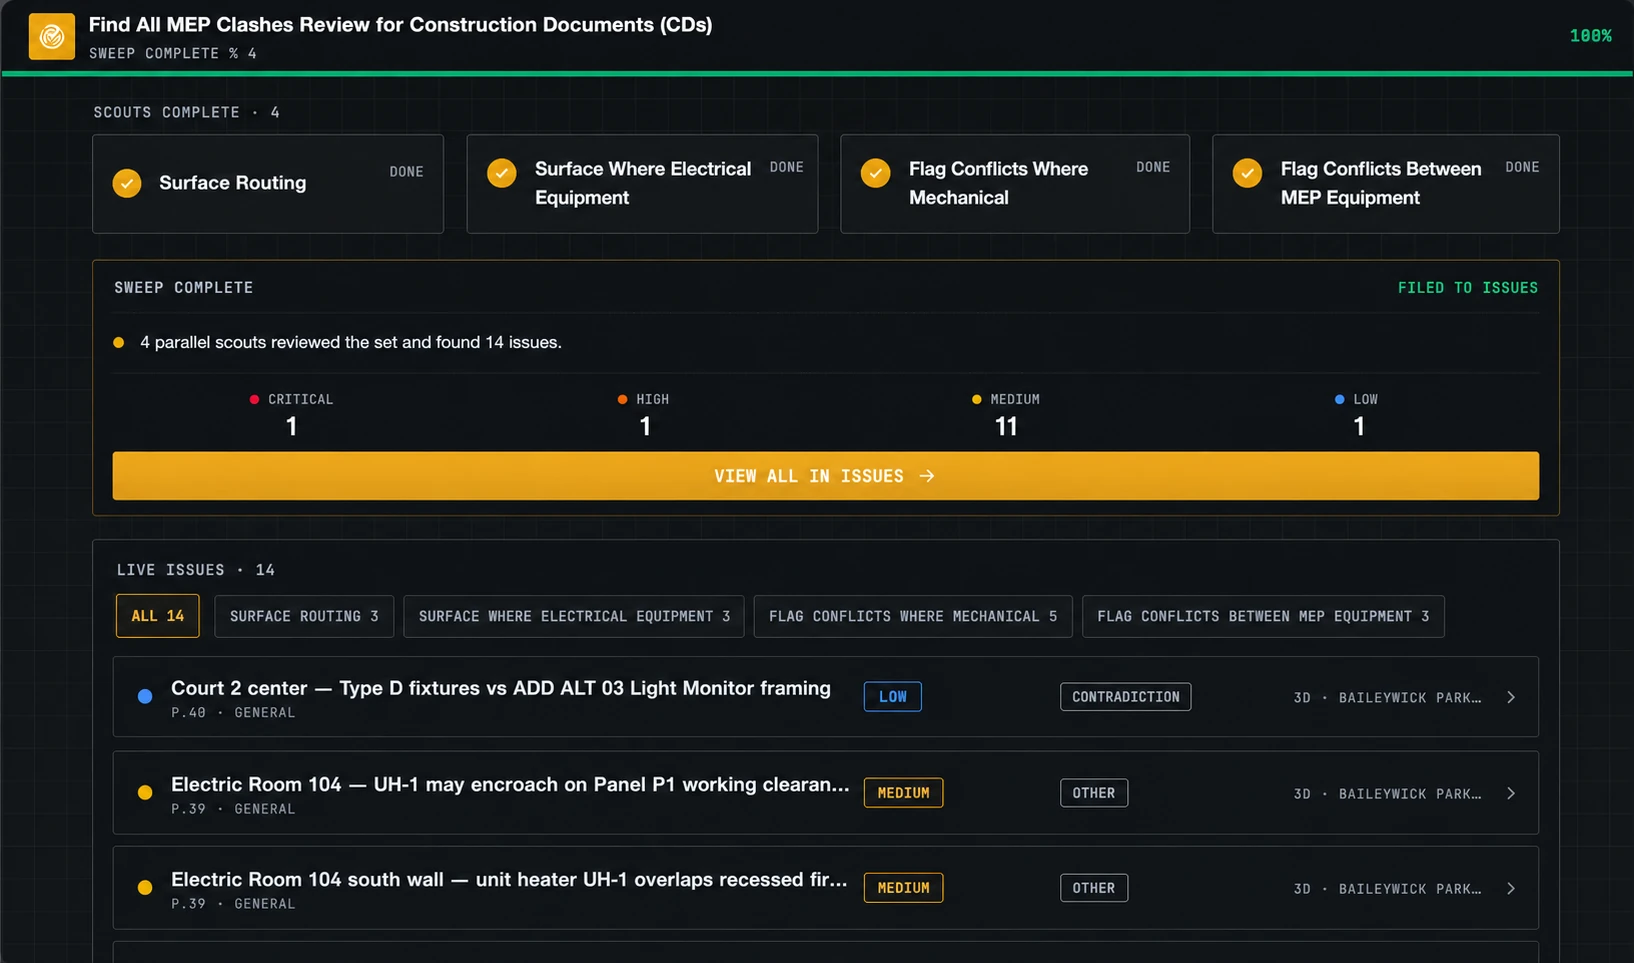Click the LOW severity badge on Court 2 issue
The width and height of the screenshot is (1634, 963).
tap(892, 697)
